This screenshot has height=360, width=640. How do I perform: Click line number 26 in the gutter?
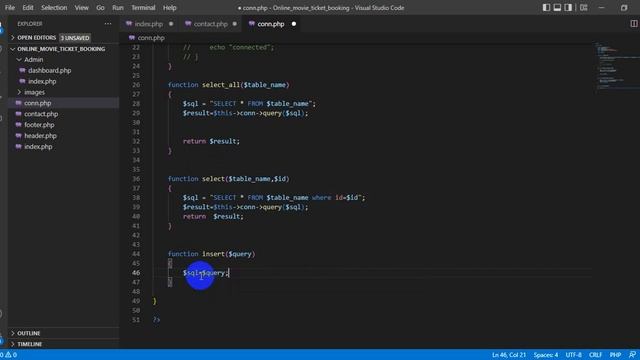[136, 85]
